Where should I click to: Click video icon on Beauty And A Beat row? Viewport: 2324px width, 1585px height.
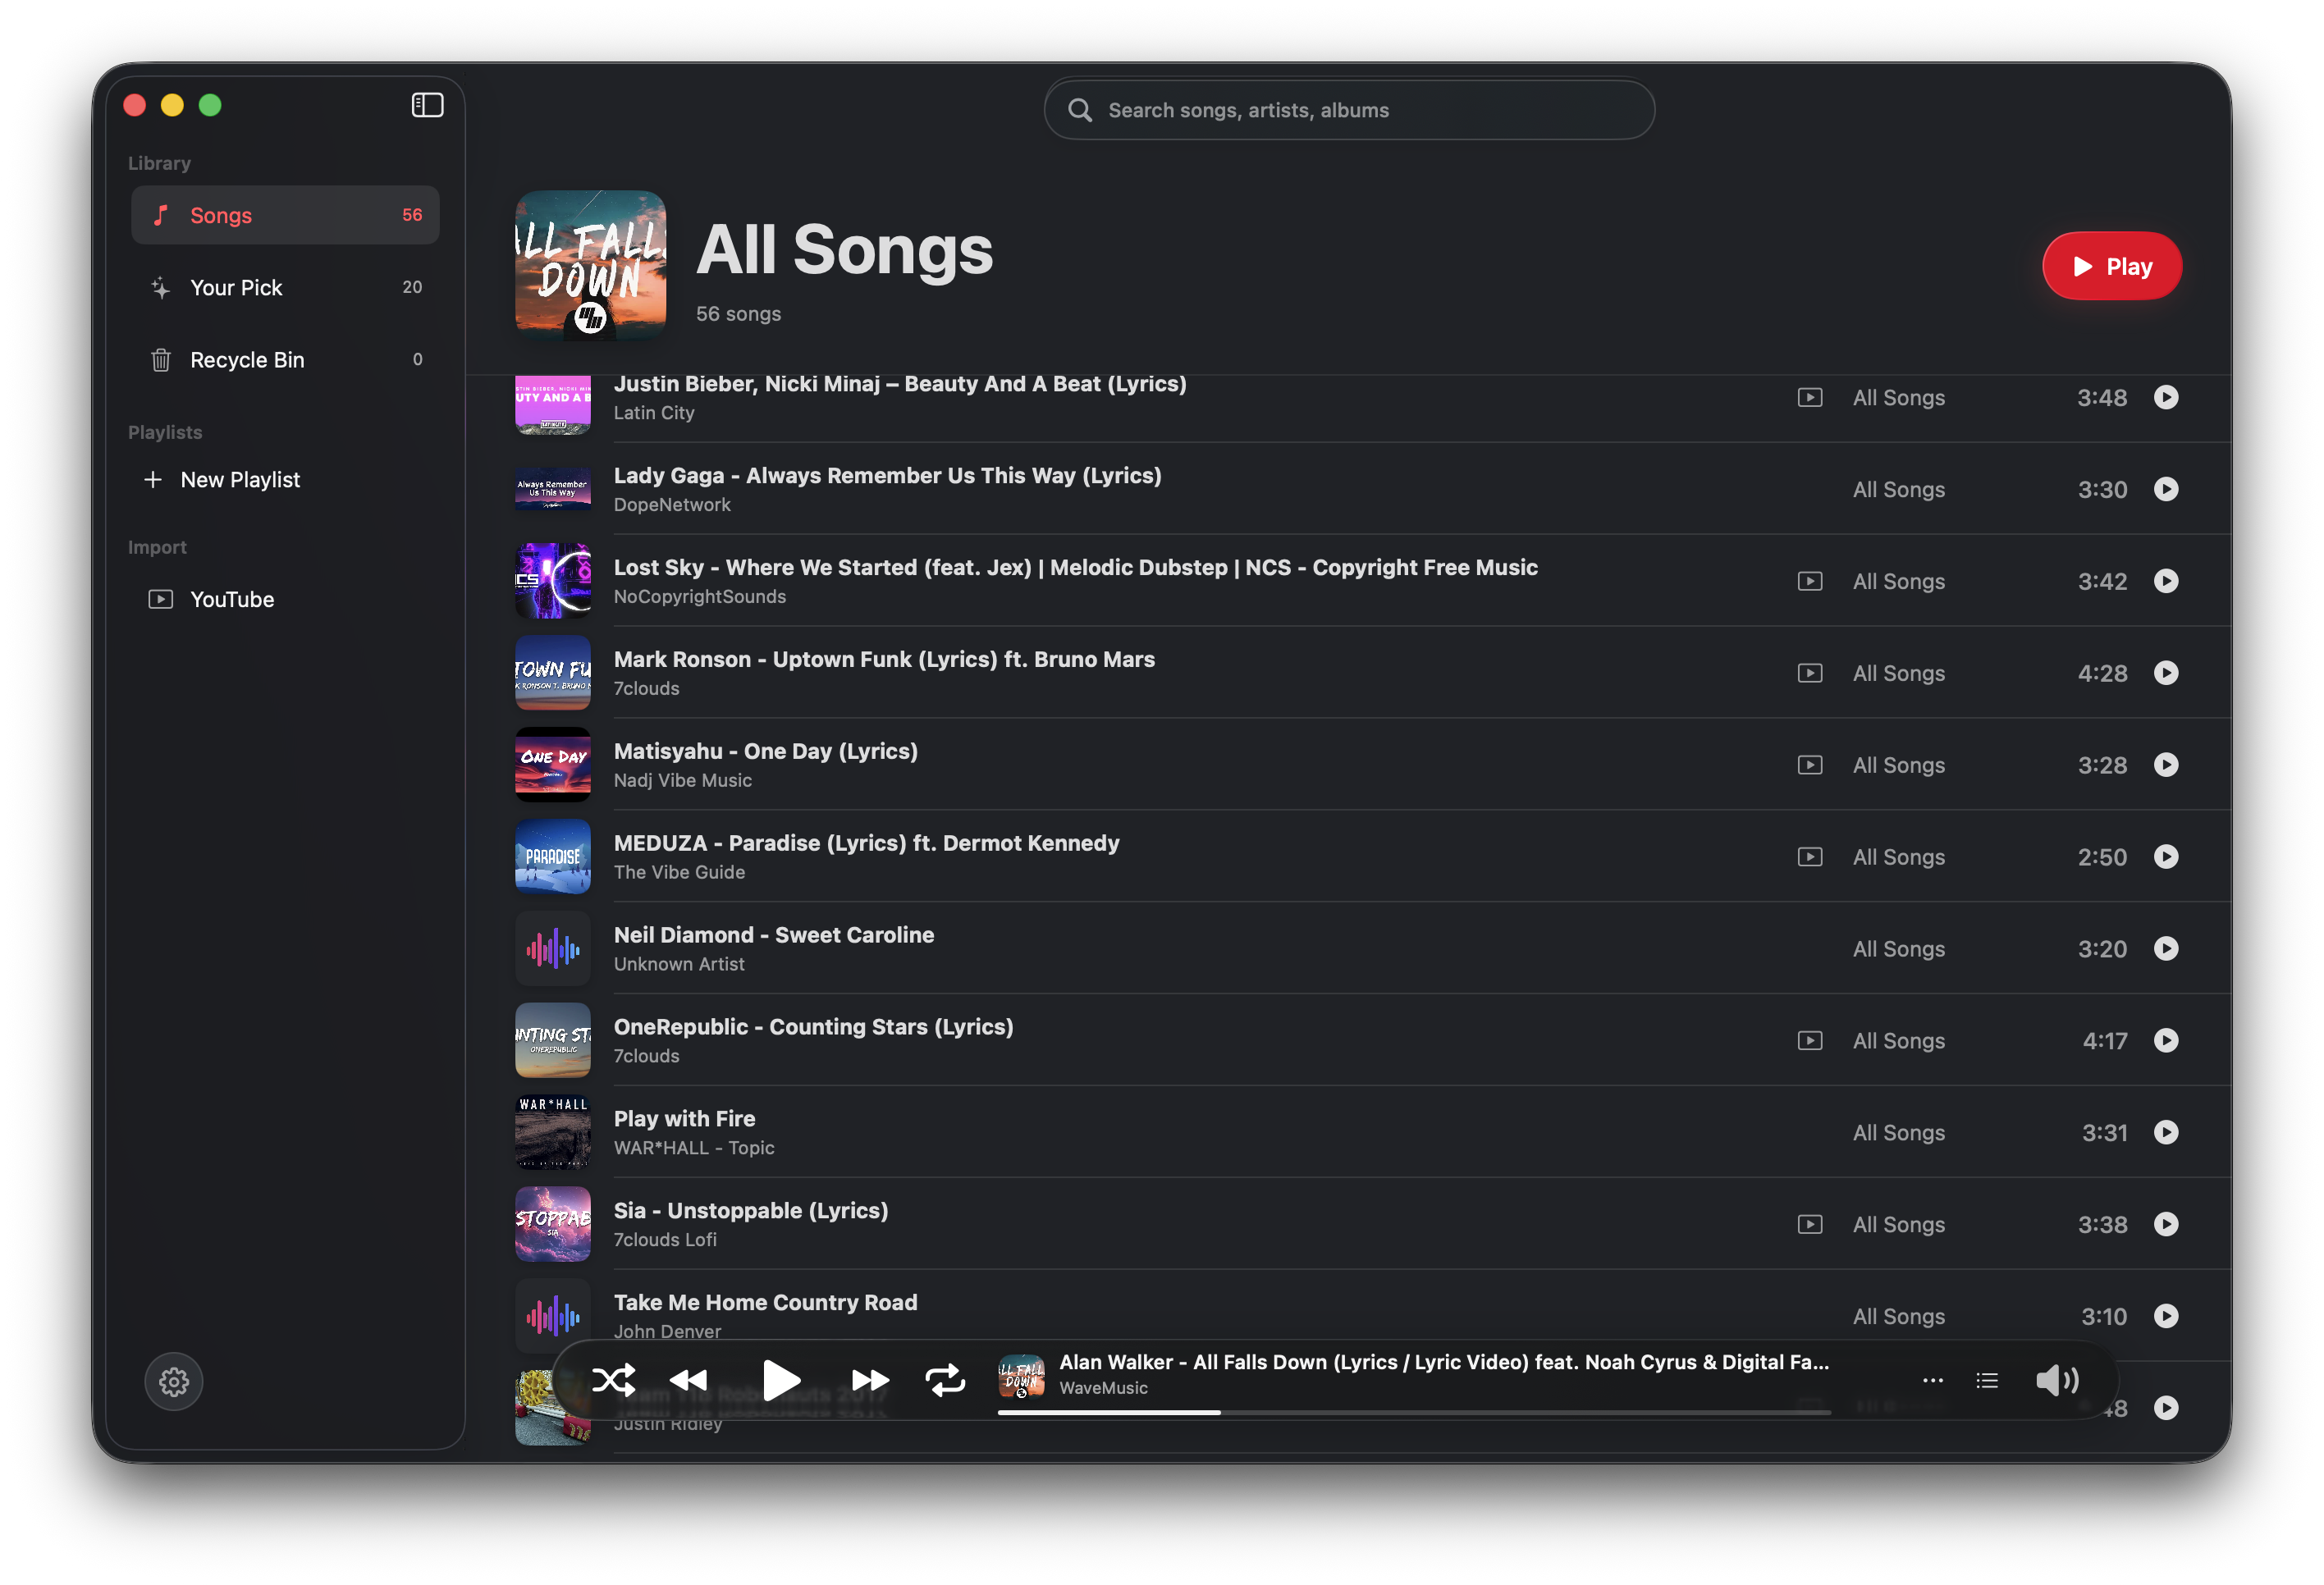coord(1810,398)
